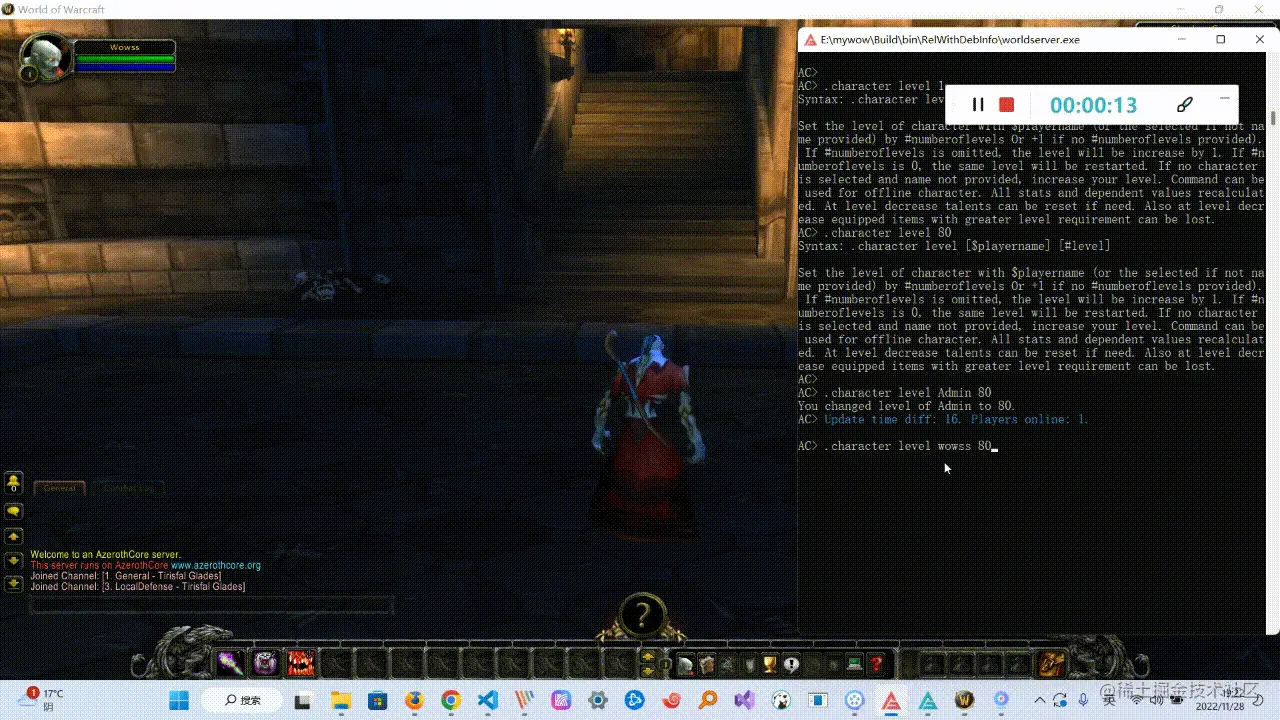Click the recorder annotation pen icon
The width and height of the screenshot is (1280, 720).
click(x=1185, y=105)
